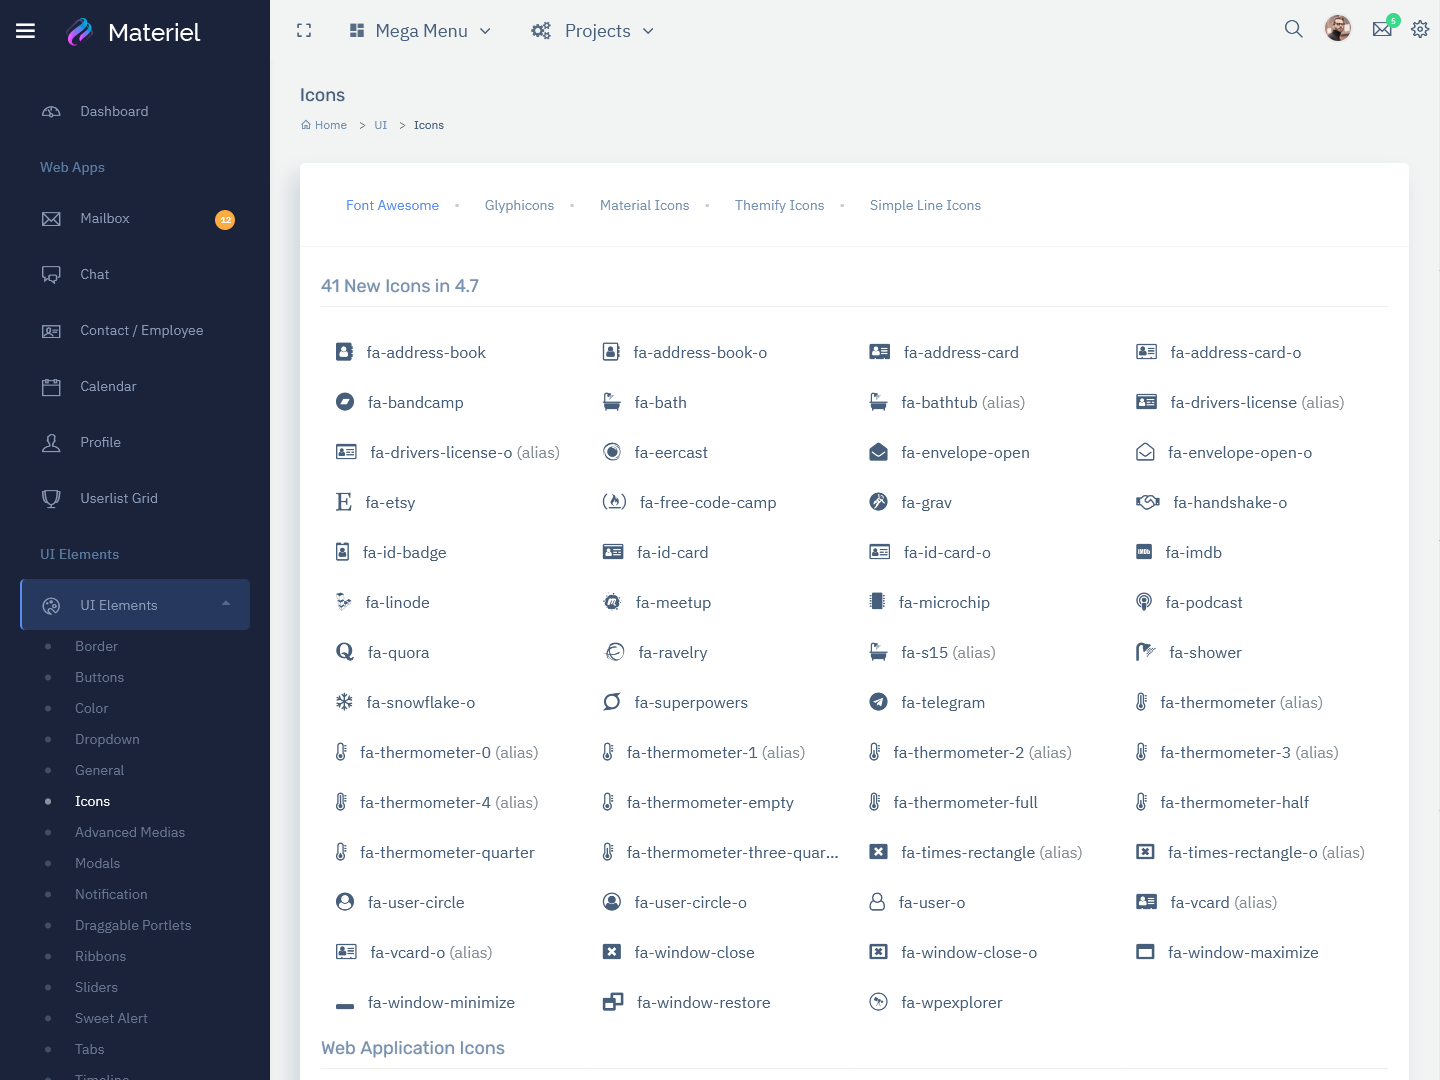Click the fa-thermometer-full label text
Viewport: 1440px width, 1080px height.
965,802
